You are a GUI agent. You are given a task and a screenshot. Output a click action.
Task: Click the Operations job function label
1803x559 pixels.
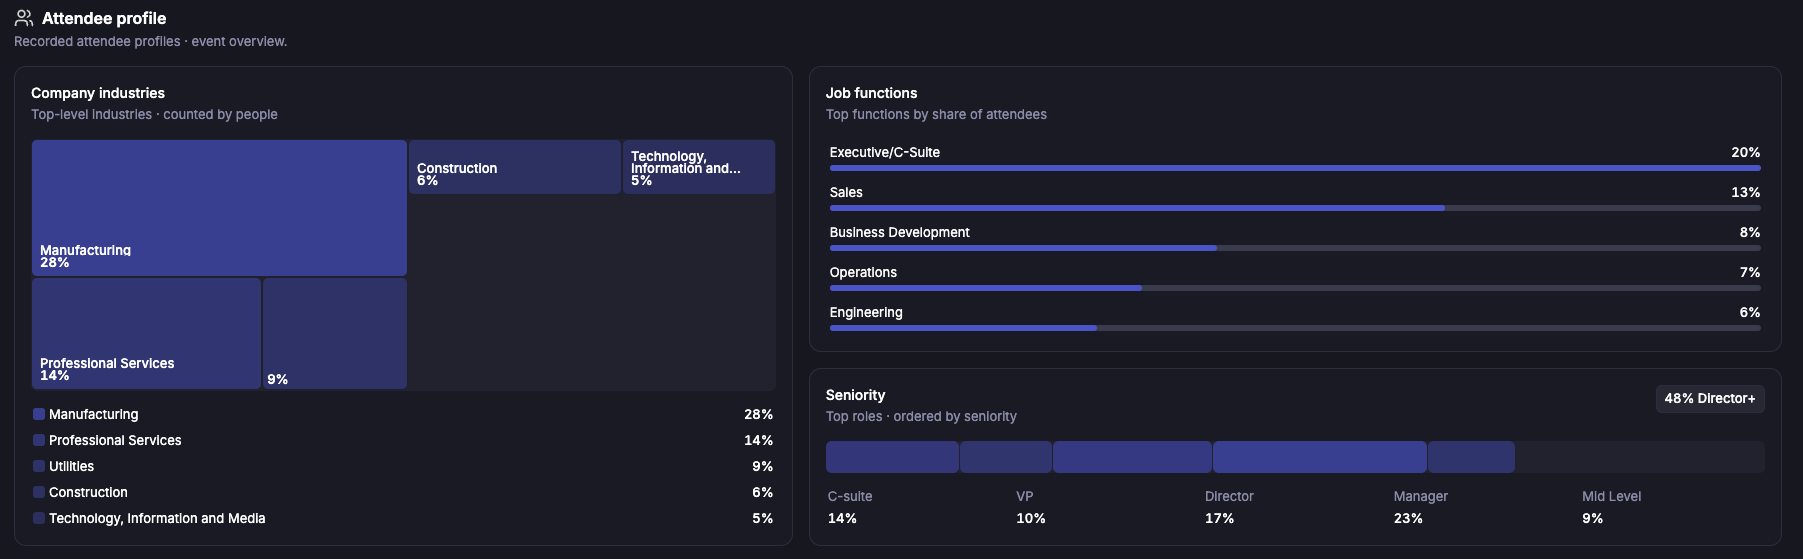point(863,272)
